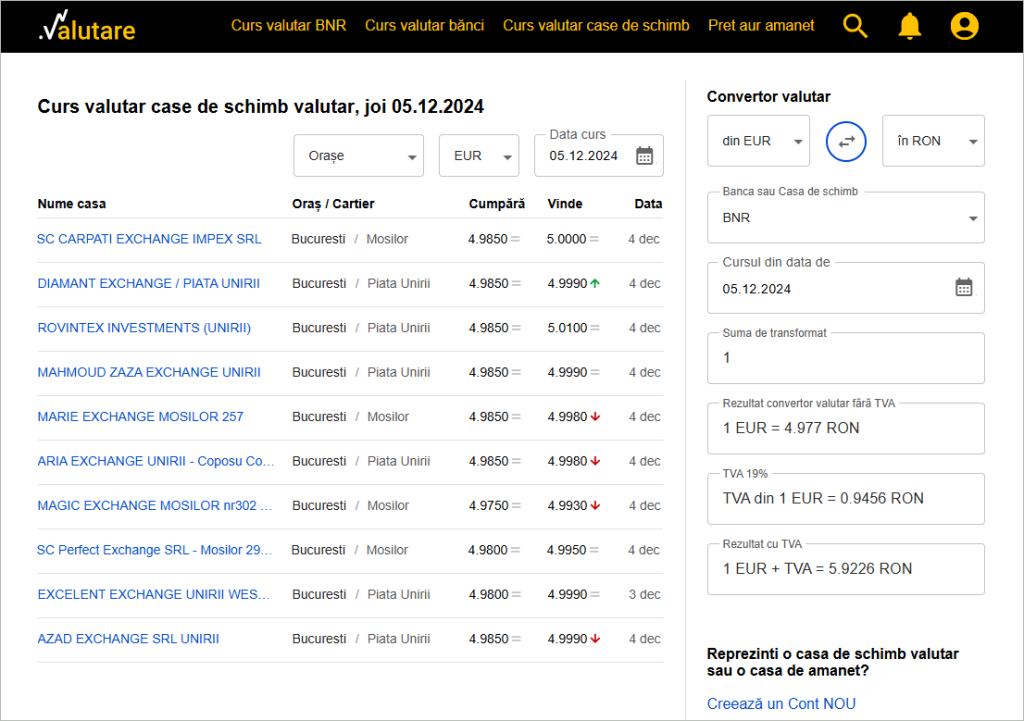
Task: Open the 'în RON' target currency dropdown
Action: (933, 141)
